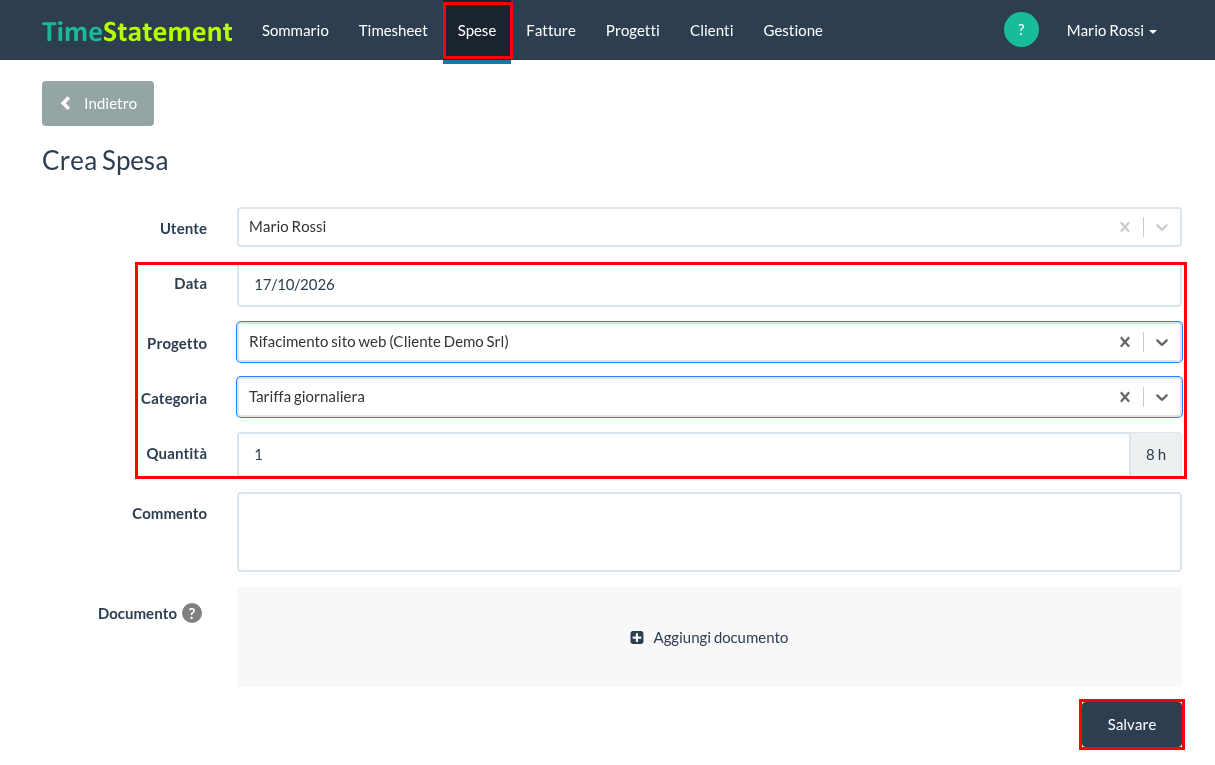This screenshot has height=765, width=1215.
Task: Click Aggiungi documento to attach a file
Action: pyautogui.click(x=709, y=637)
